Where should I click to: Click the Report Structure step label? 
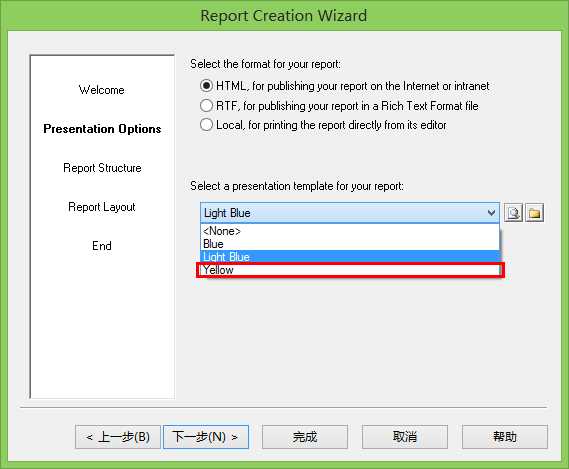click(x=102, y=168)
